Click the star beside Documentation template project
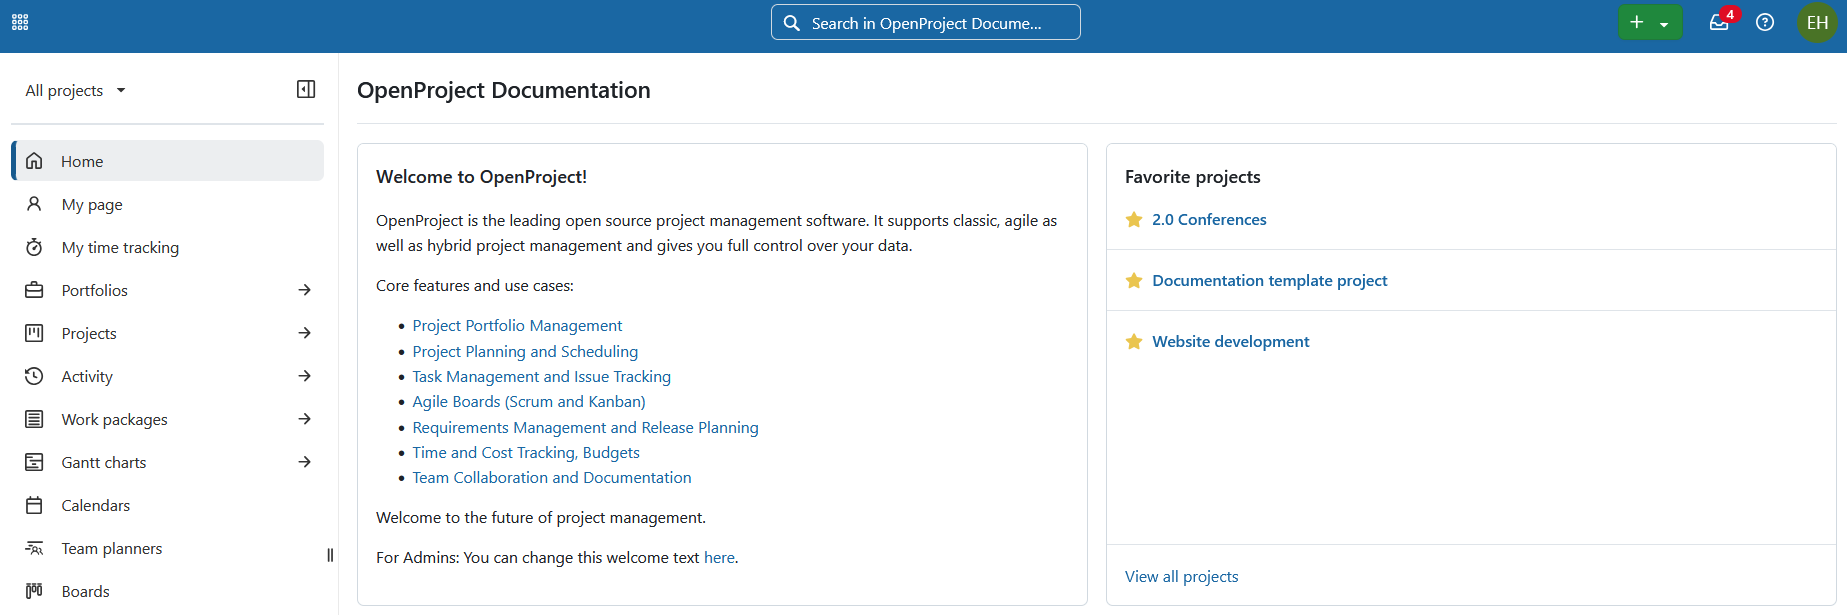Viewport: 1847px width, 615px height. [x=1134, y=281]
